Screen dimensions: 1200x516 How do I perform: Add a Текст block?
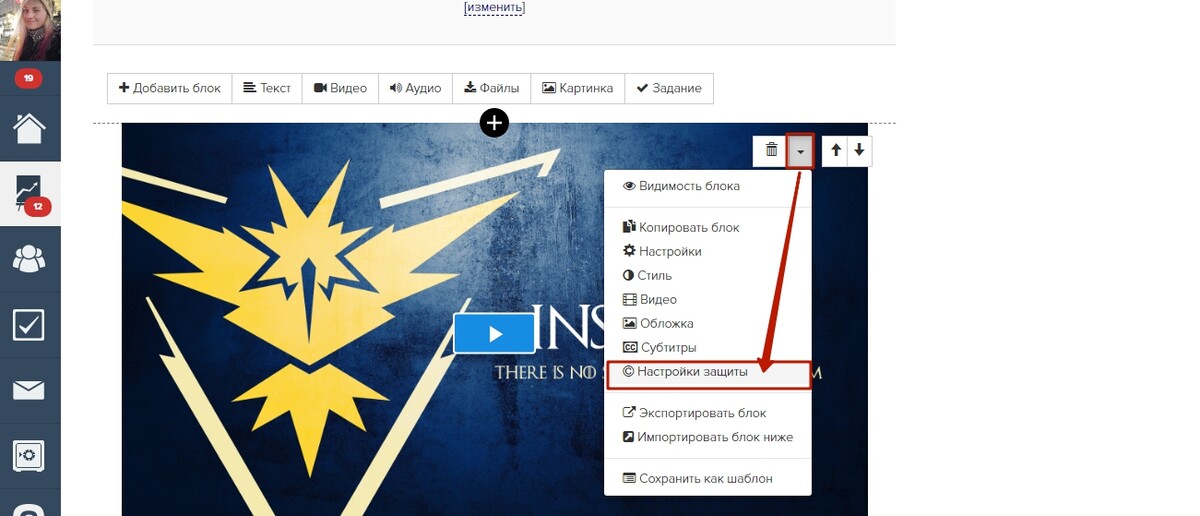(x=267, y=88)
